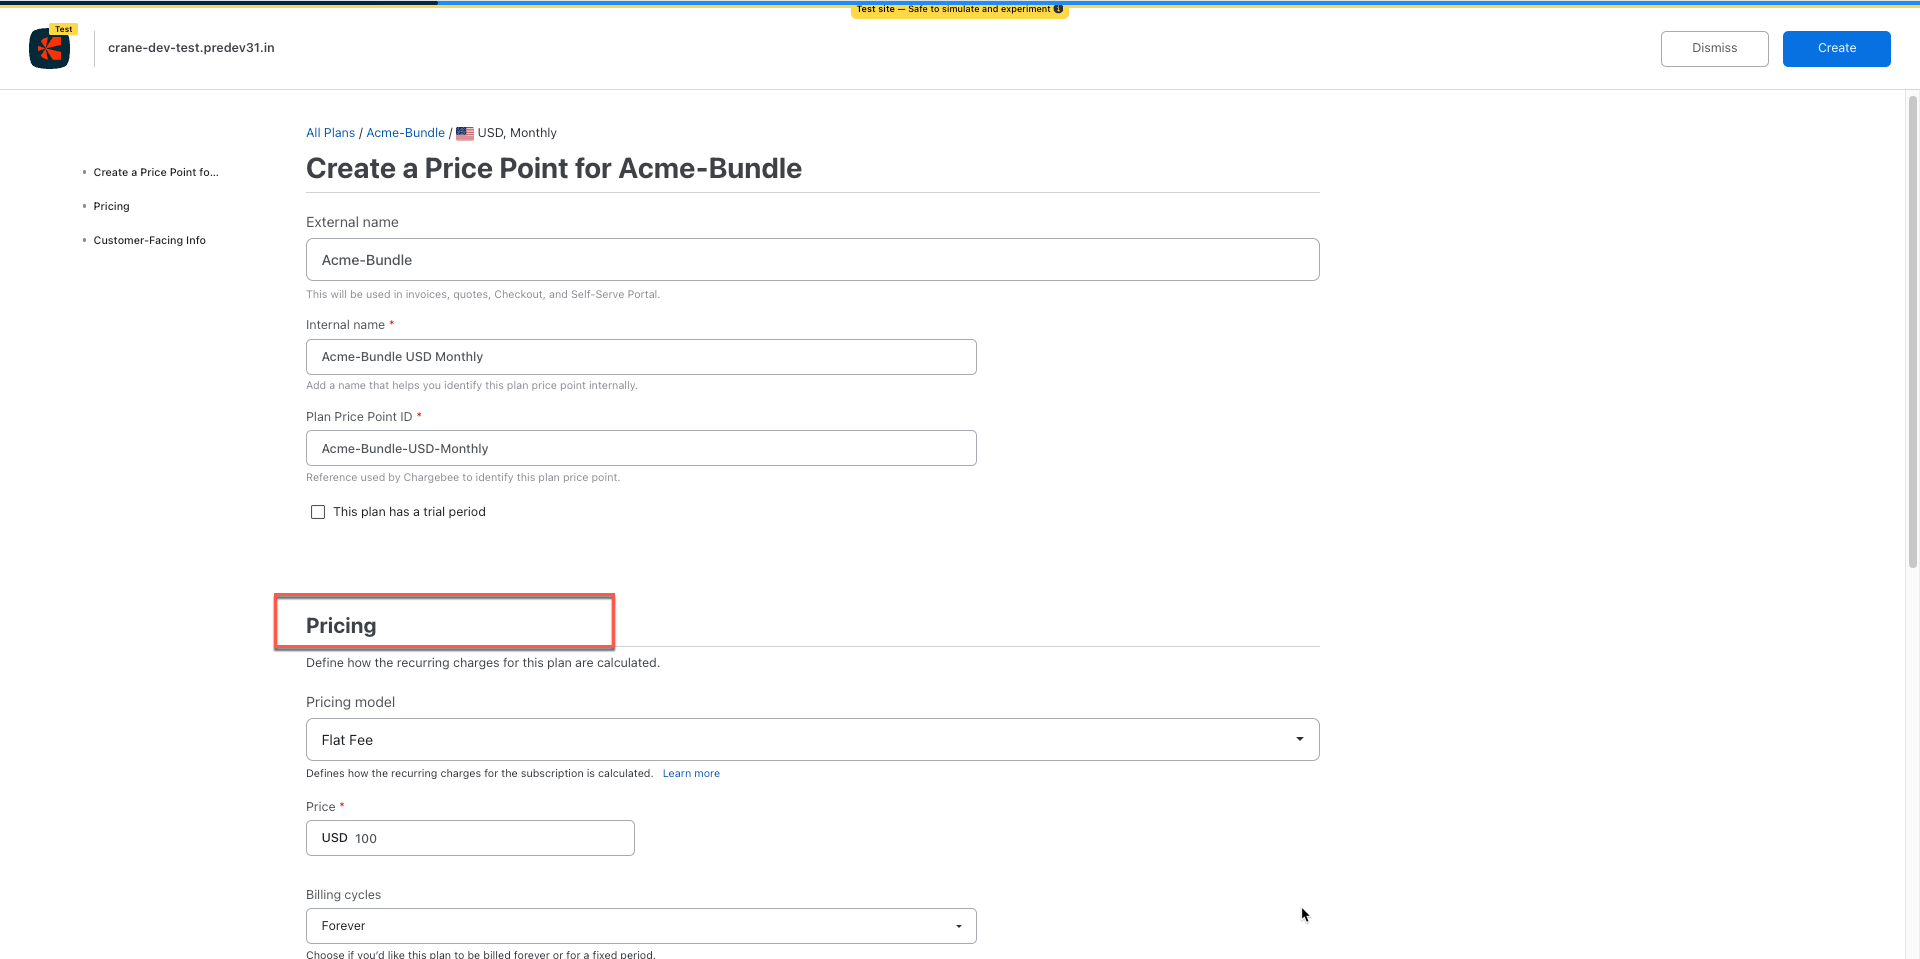Click the Flat Fee dropdown arrow
The width and height of the screenshot is (1920, 959).
[x=1299, y=739]
